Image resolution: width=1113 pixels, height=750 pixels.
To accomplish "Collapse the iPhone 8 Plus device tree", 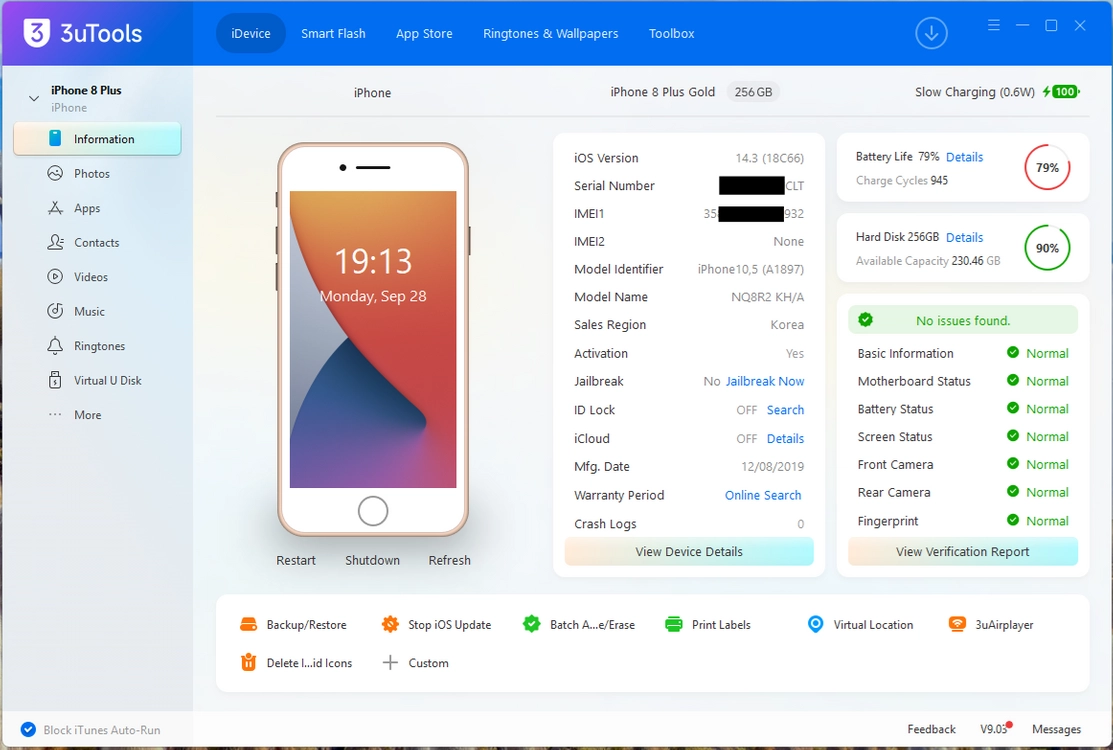I will [x=33, y=98].
